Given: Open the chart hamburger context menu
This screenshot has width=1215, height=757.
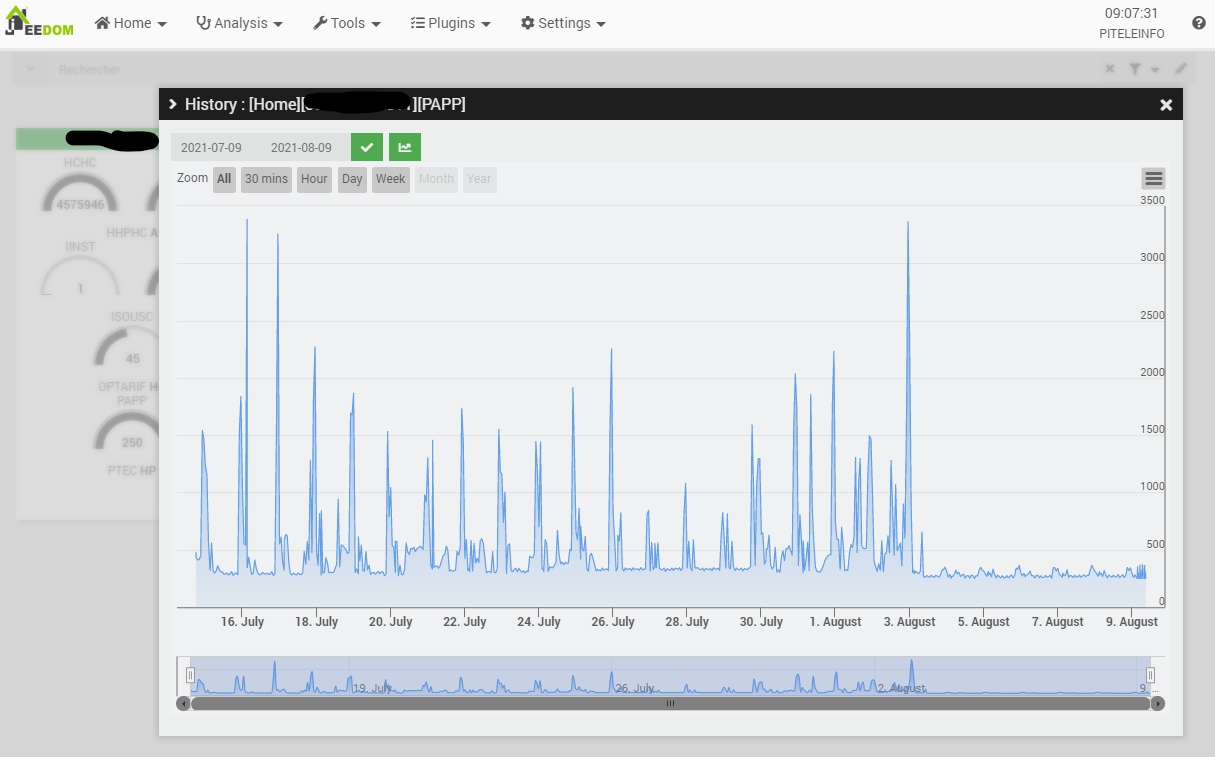Looking at the screenshot, I should [1153, 179].
